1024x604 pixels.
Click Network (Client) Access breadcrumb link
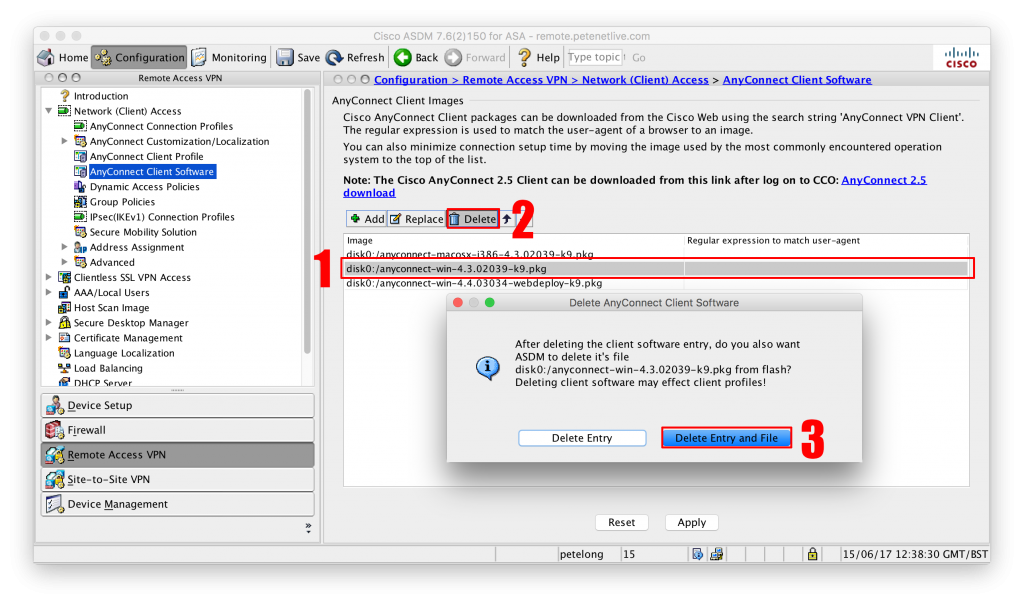[x=645, y=80]
